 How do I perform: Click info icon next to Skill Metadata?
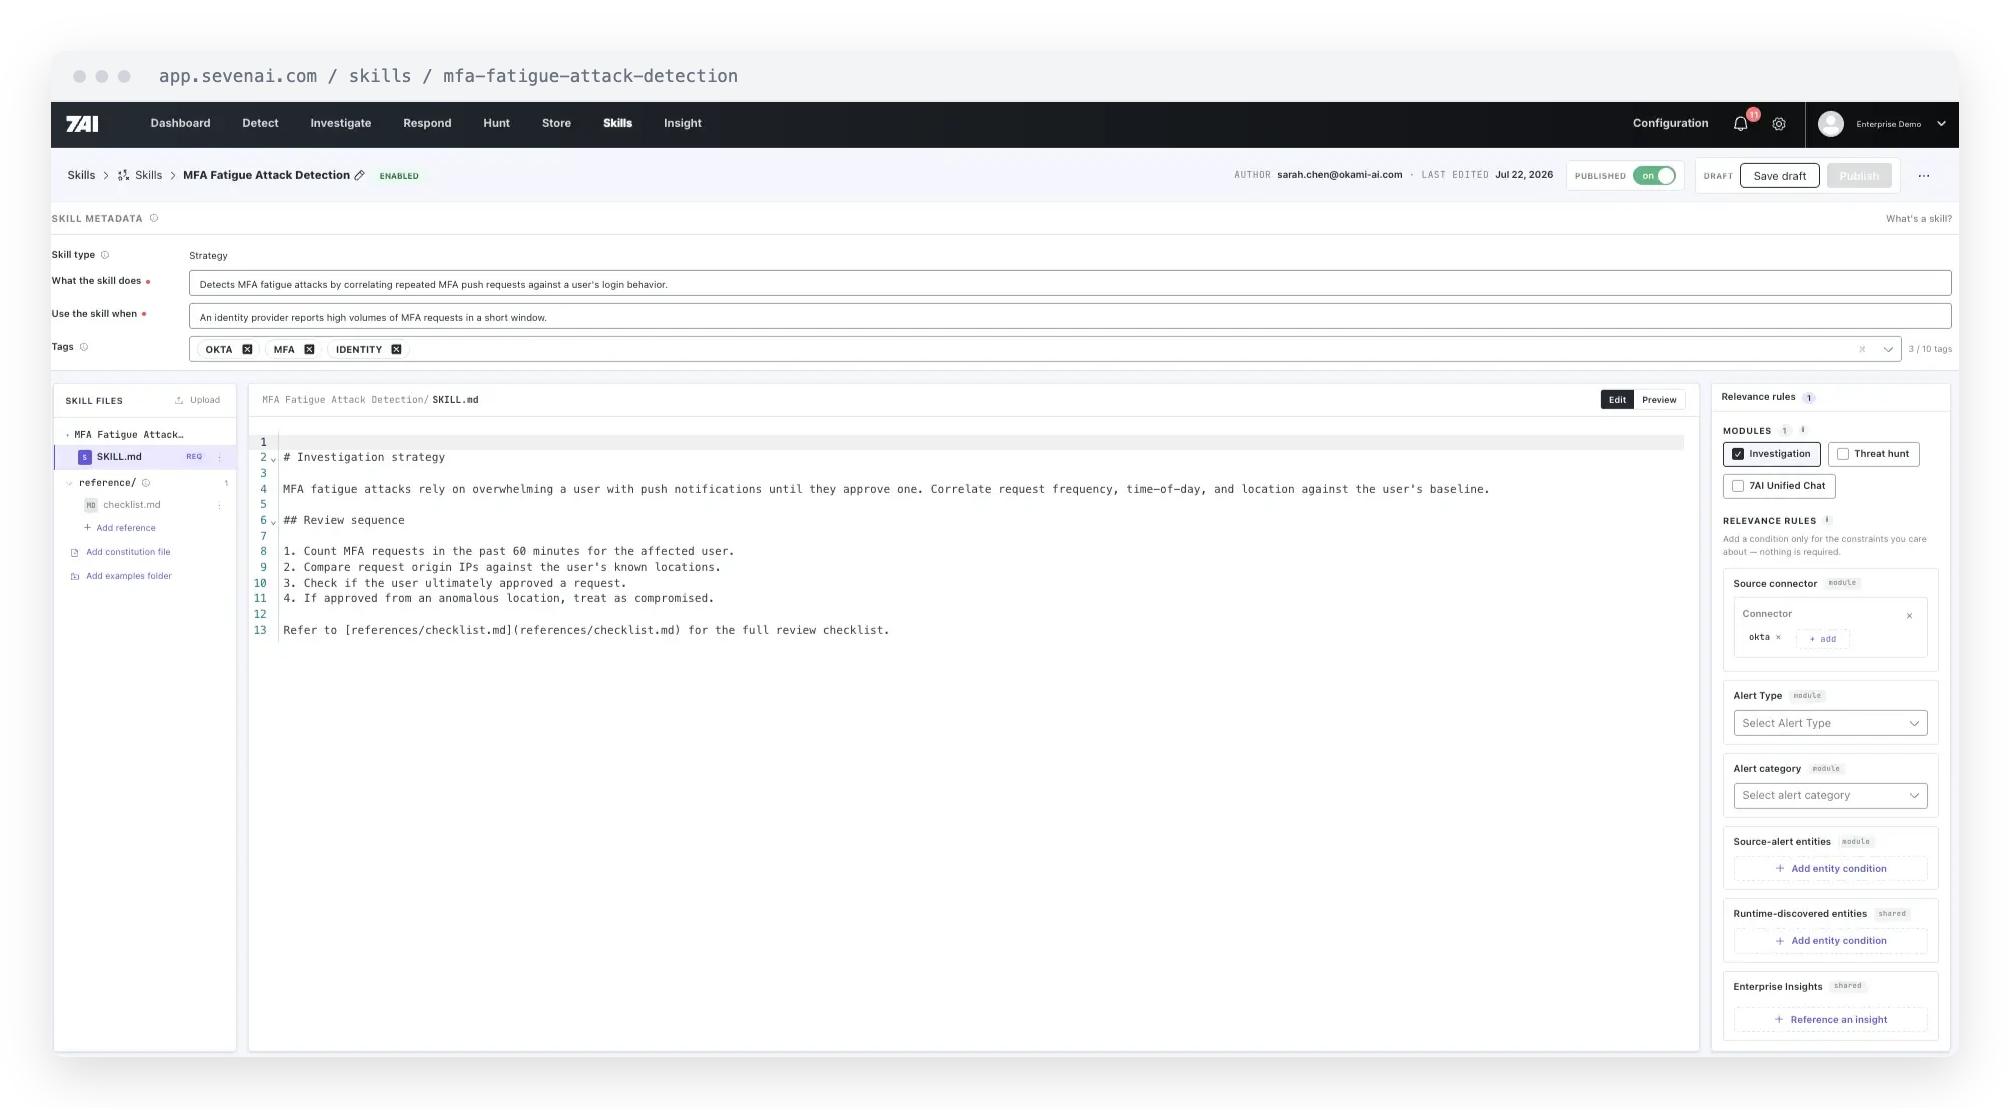(154, 218)
